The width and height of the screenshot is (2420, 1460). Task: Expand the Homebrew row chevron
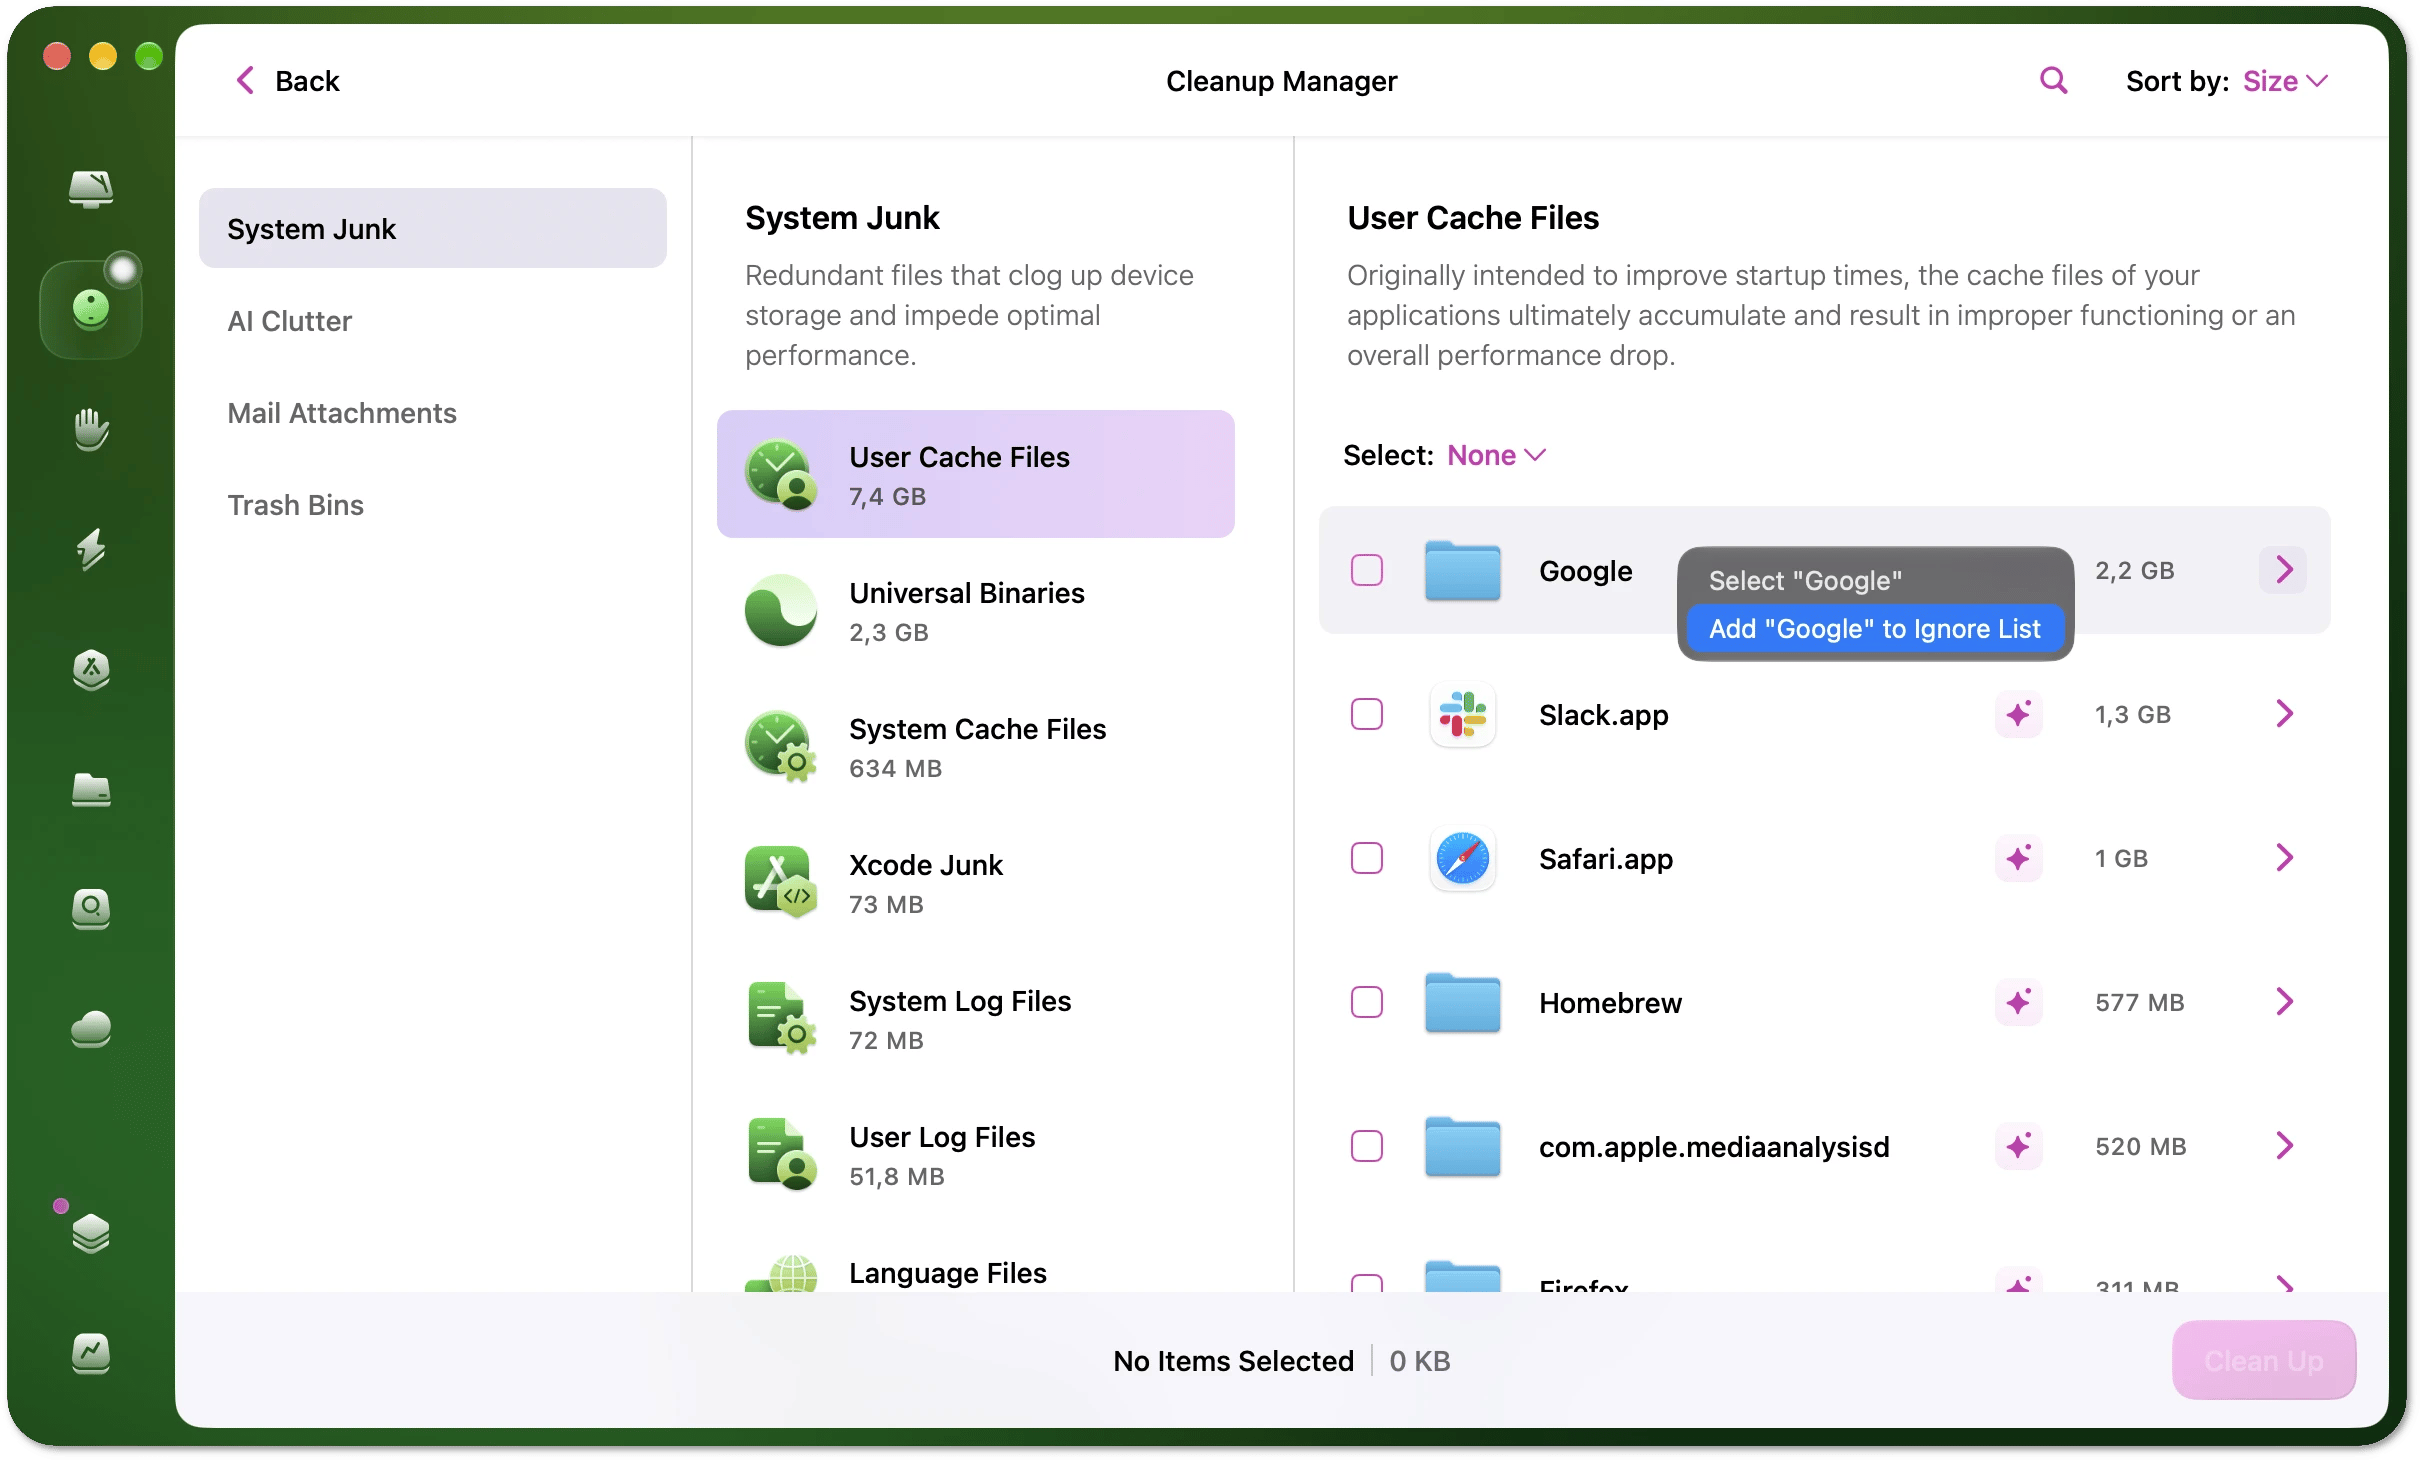(x=2284, y=1002)
